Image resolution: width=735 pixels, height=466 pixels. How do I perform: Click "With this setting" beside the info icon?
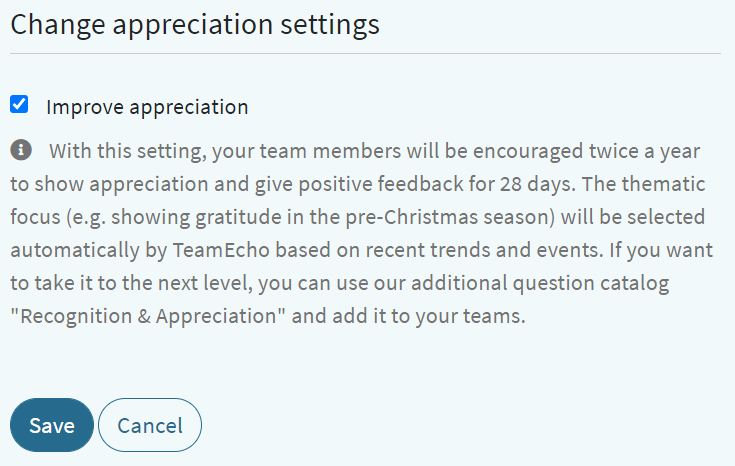tap(128, 151)
